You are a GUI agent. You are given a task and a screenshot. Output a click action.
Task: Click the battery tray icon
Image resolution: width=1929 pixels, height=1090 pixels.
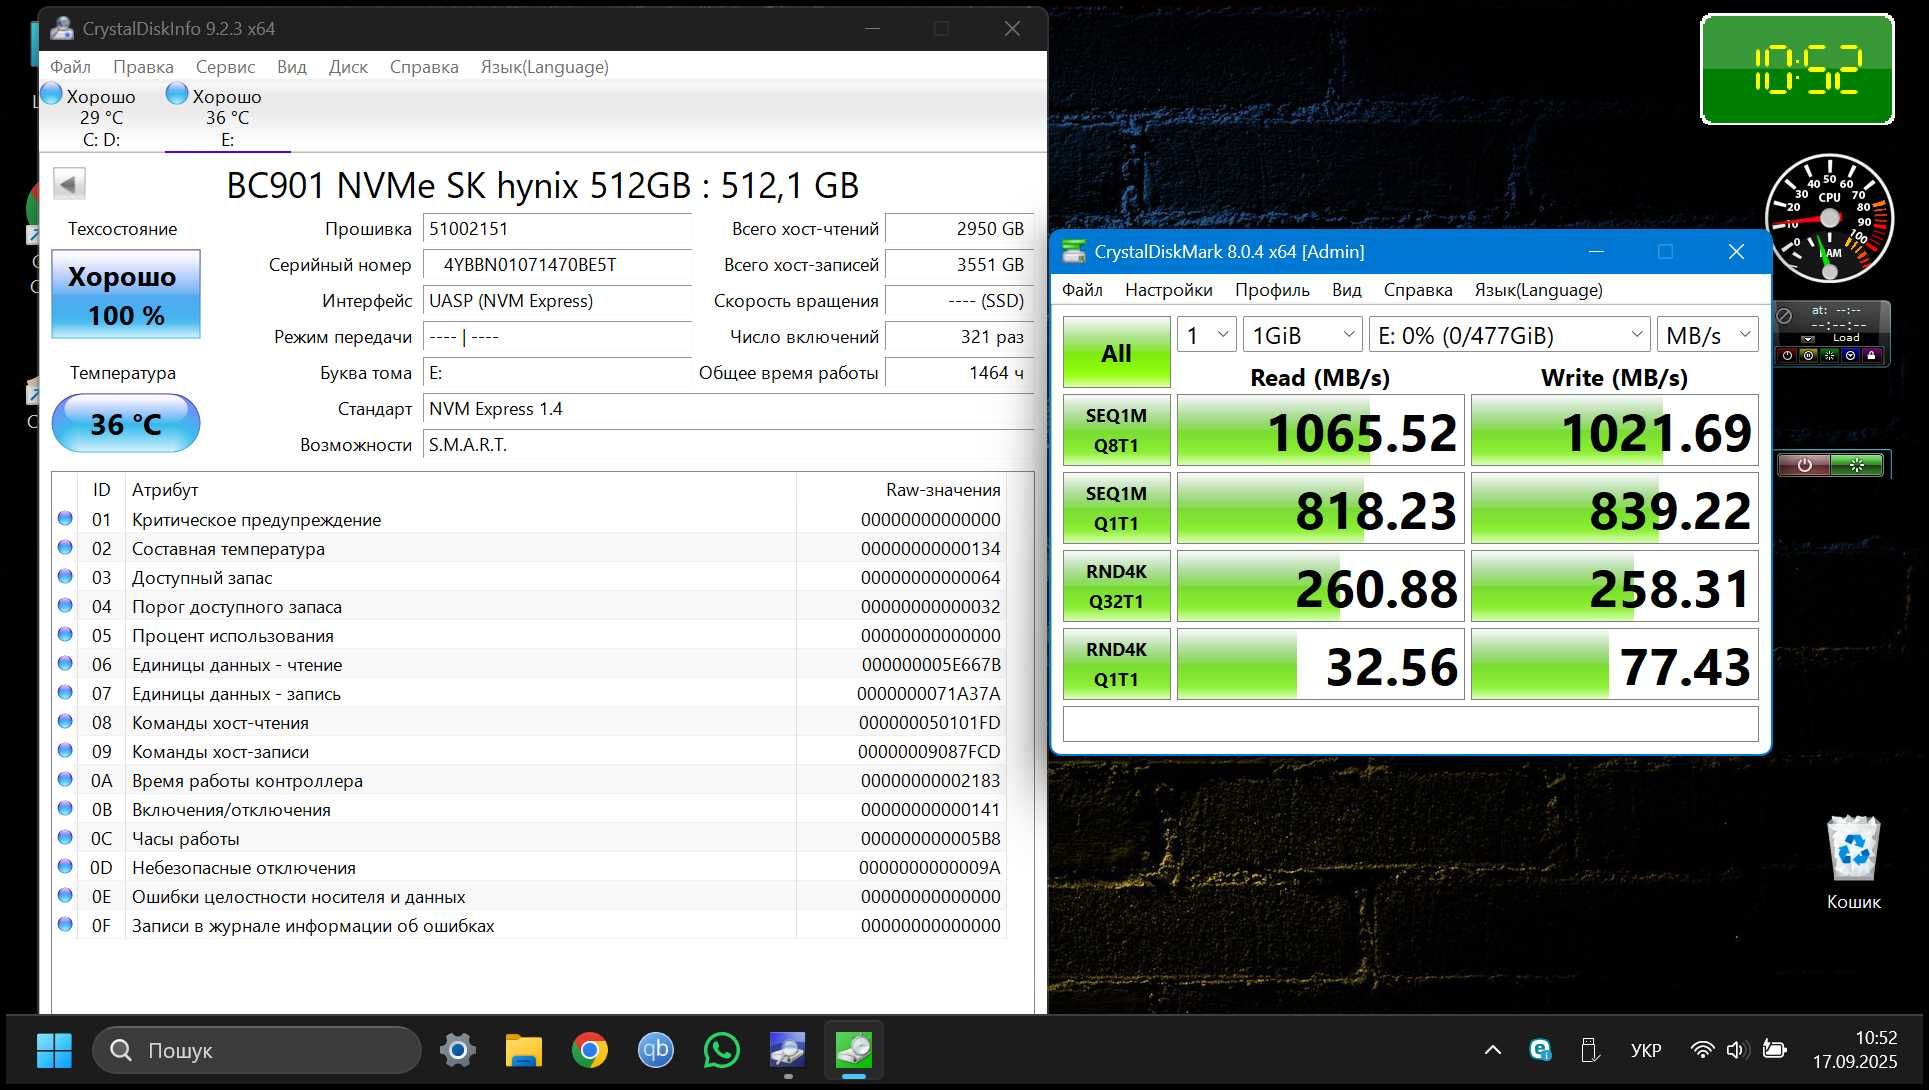1775,1050
